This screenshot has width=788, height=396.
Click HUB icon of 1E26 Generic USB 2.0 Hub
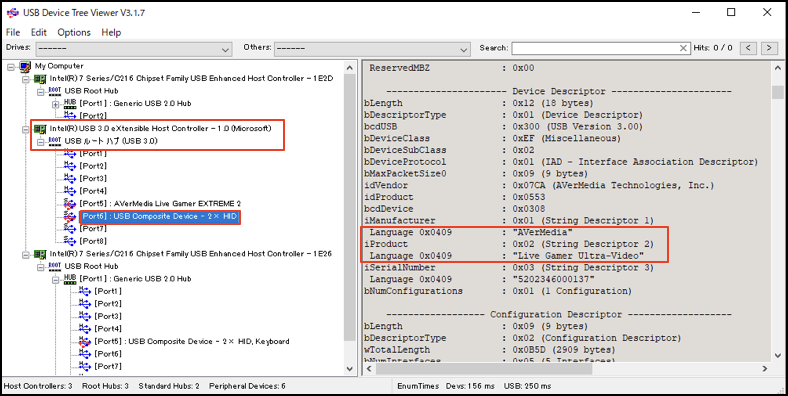click(x=70, y=279)
